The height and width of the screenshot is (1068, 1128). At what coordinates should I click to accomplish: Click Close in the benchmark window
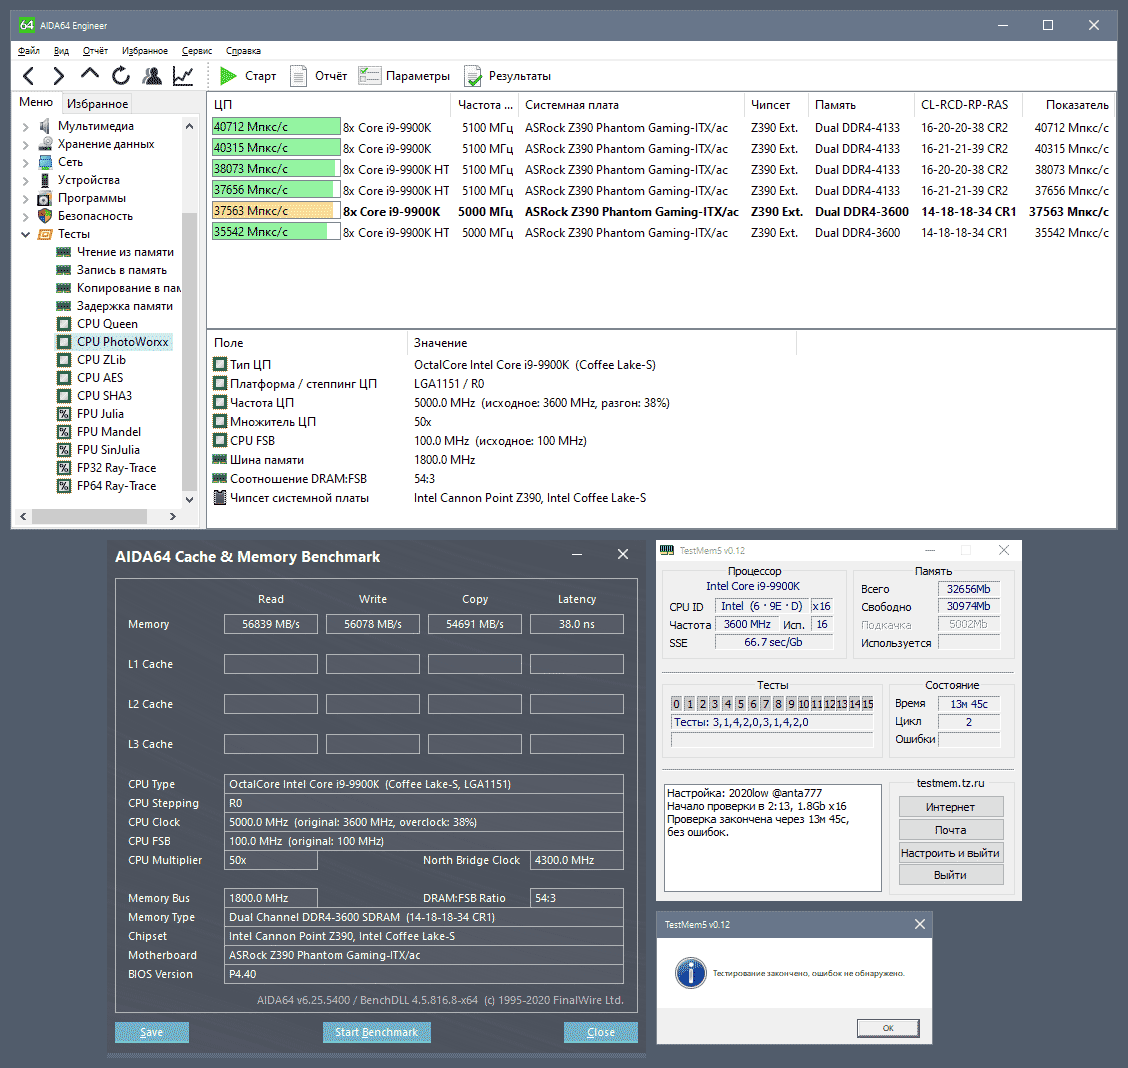click(x=601, y=1032)
